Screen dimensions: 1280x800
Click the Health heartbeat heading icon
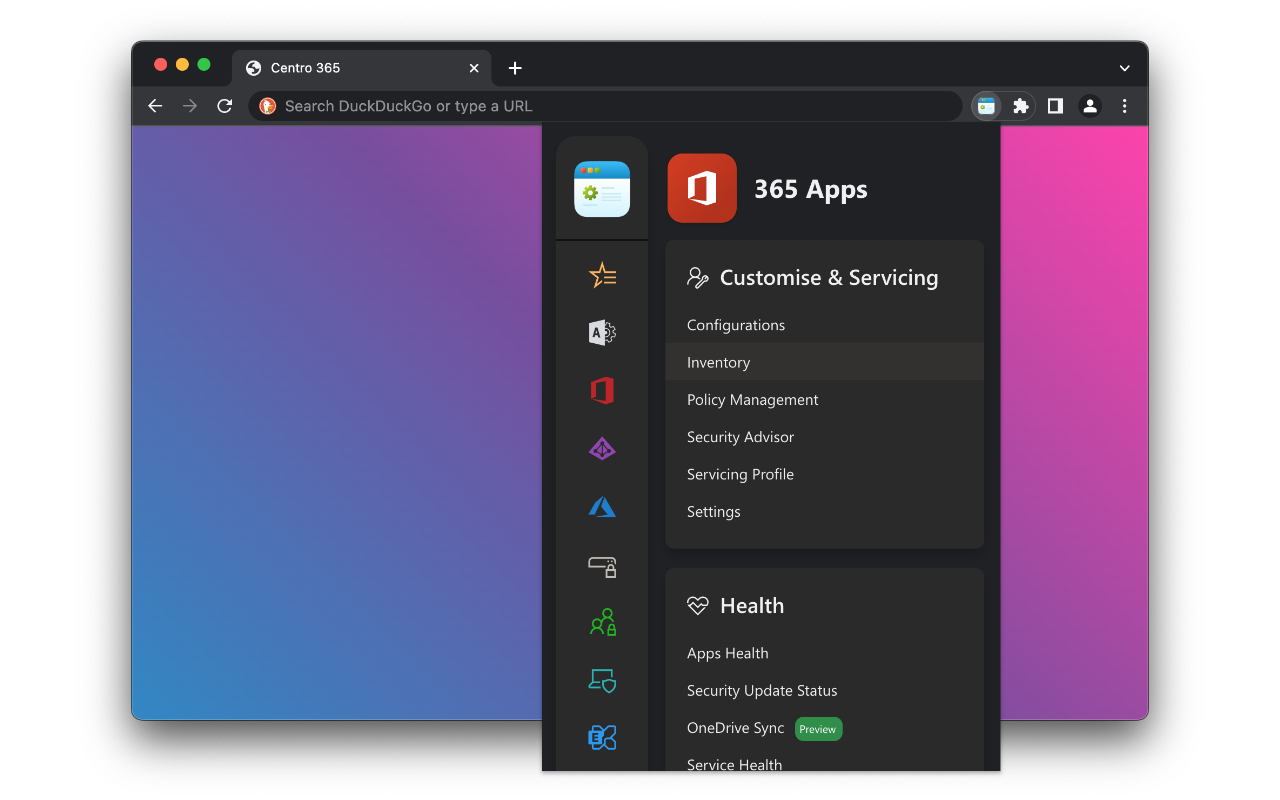pos(698,606)
